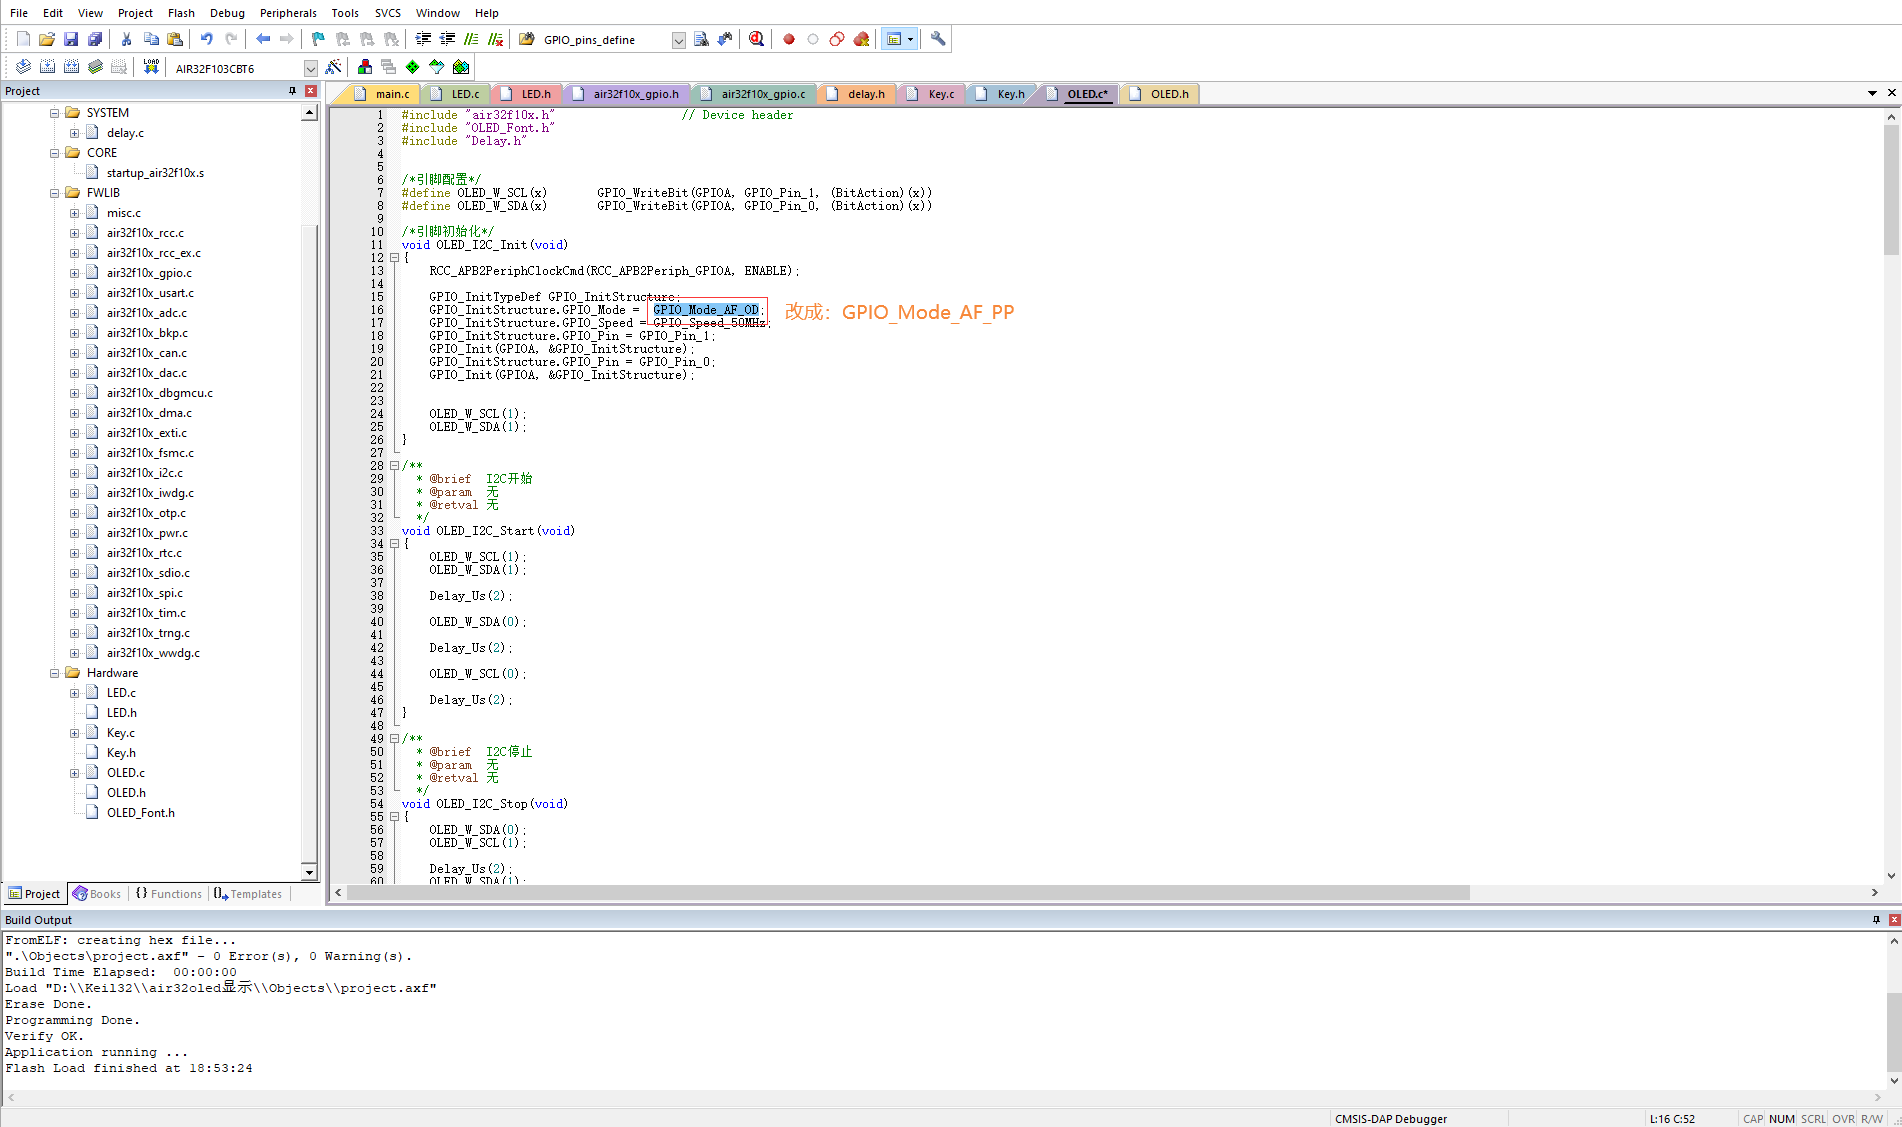
Task: Click the Save file icon
Action: point(71,39)
